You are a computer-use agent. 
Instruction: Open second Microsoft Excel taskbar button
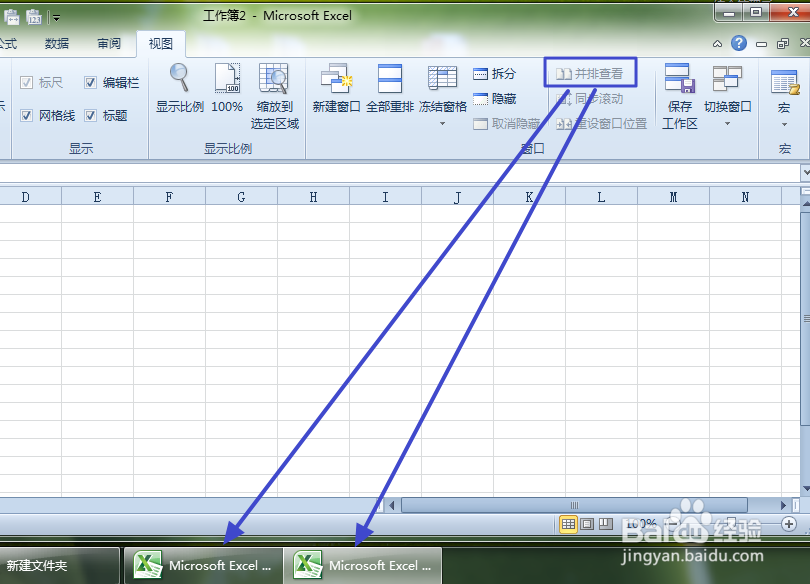[363, 565]
